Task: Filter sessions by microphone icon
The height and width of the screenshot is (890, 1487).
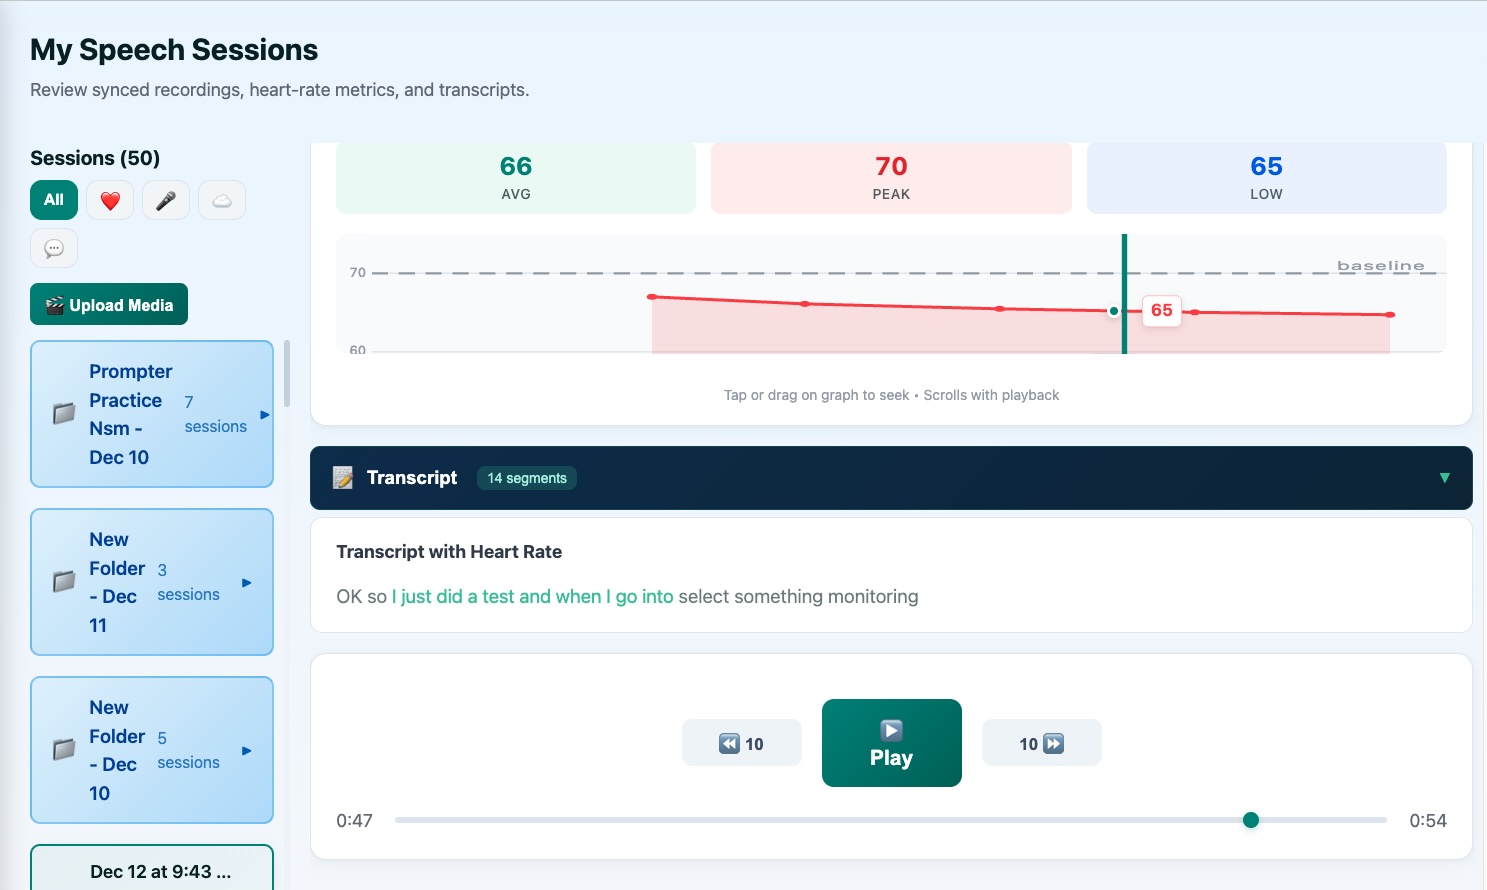Action: (166, 200)
